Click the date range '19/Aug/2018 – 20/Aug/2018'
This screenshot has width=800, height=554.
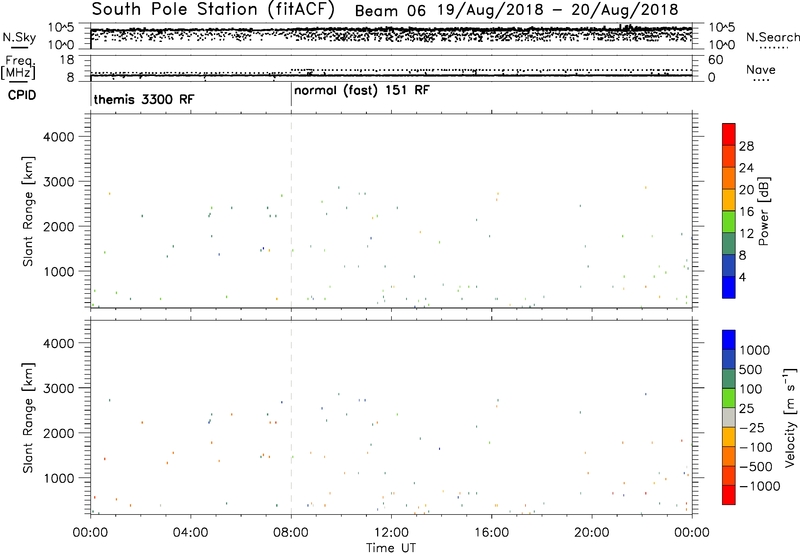(x=558, y=10)
